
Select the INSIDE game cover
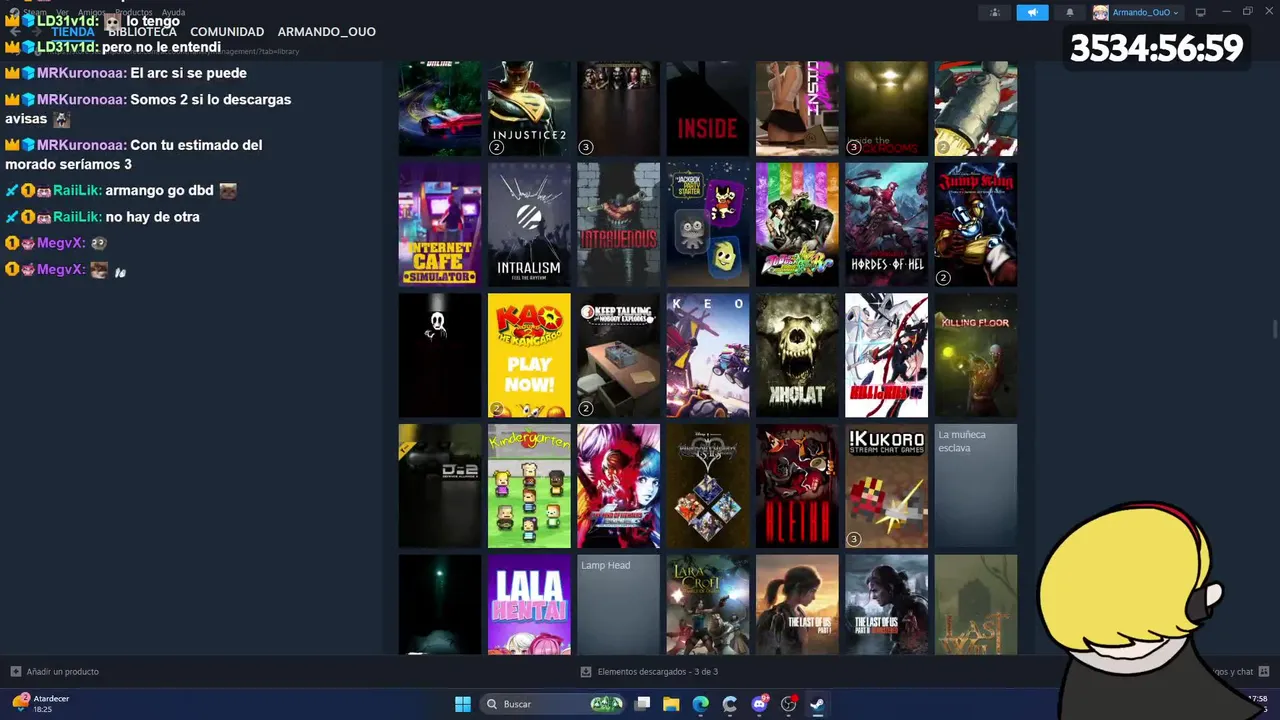708,108
